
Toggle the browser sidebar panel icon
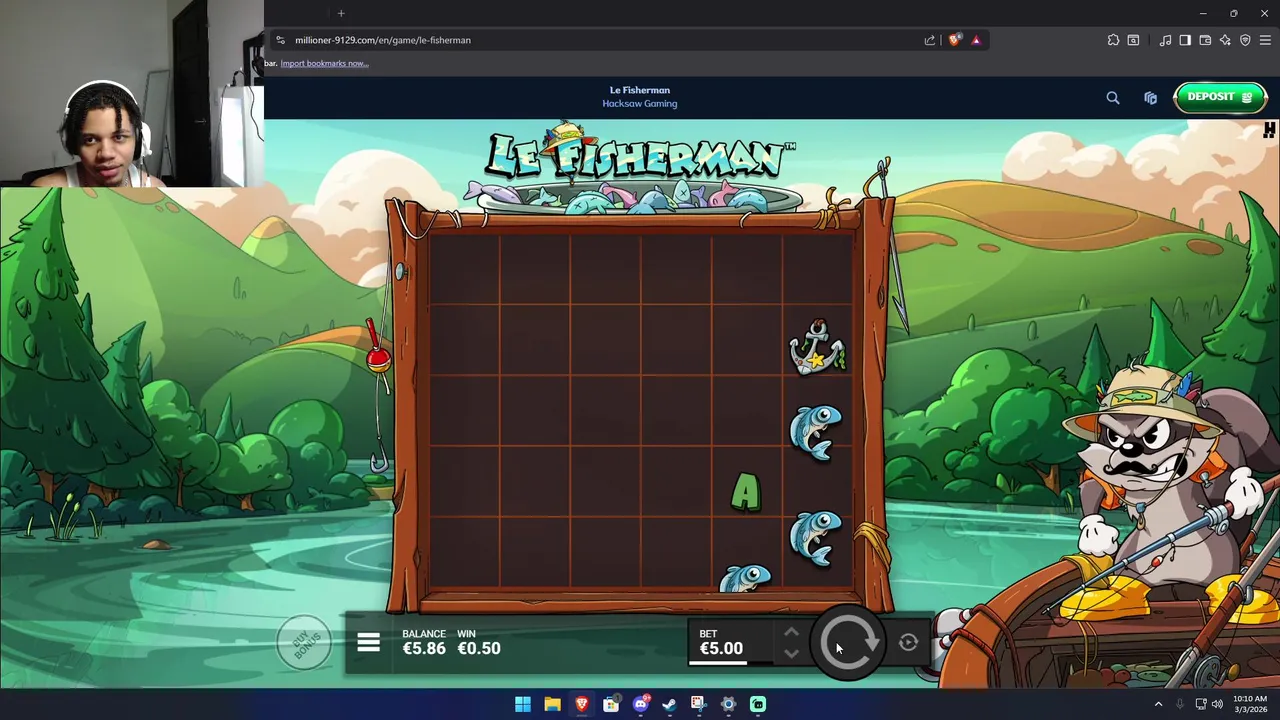pyautogui.click(x=1185, y=40)
